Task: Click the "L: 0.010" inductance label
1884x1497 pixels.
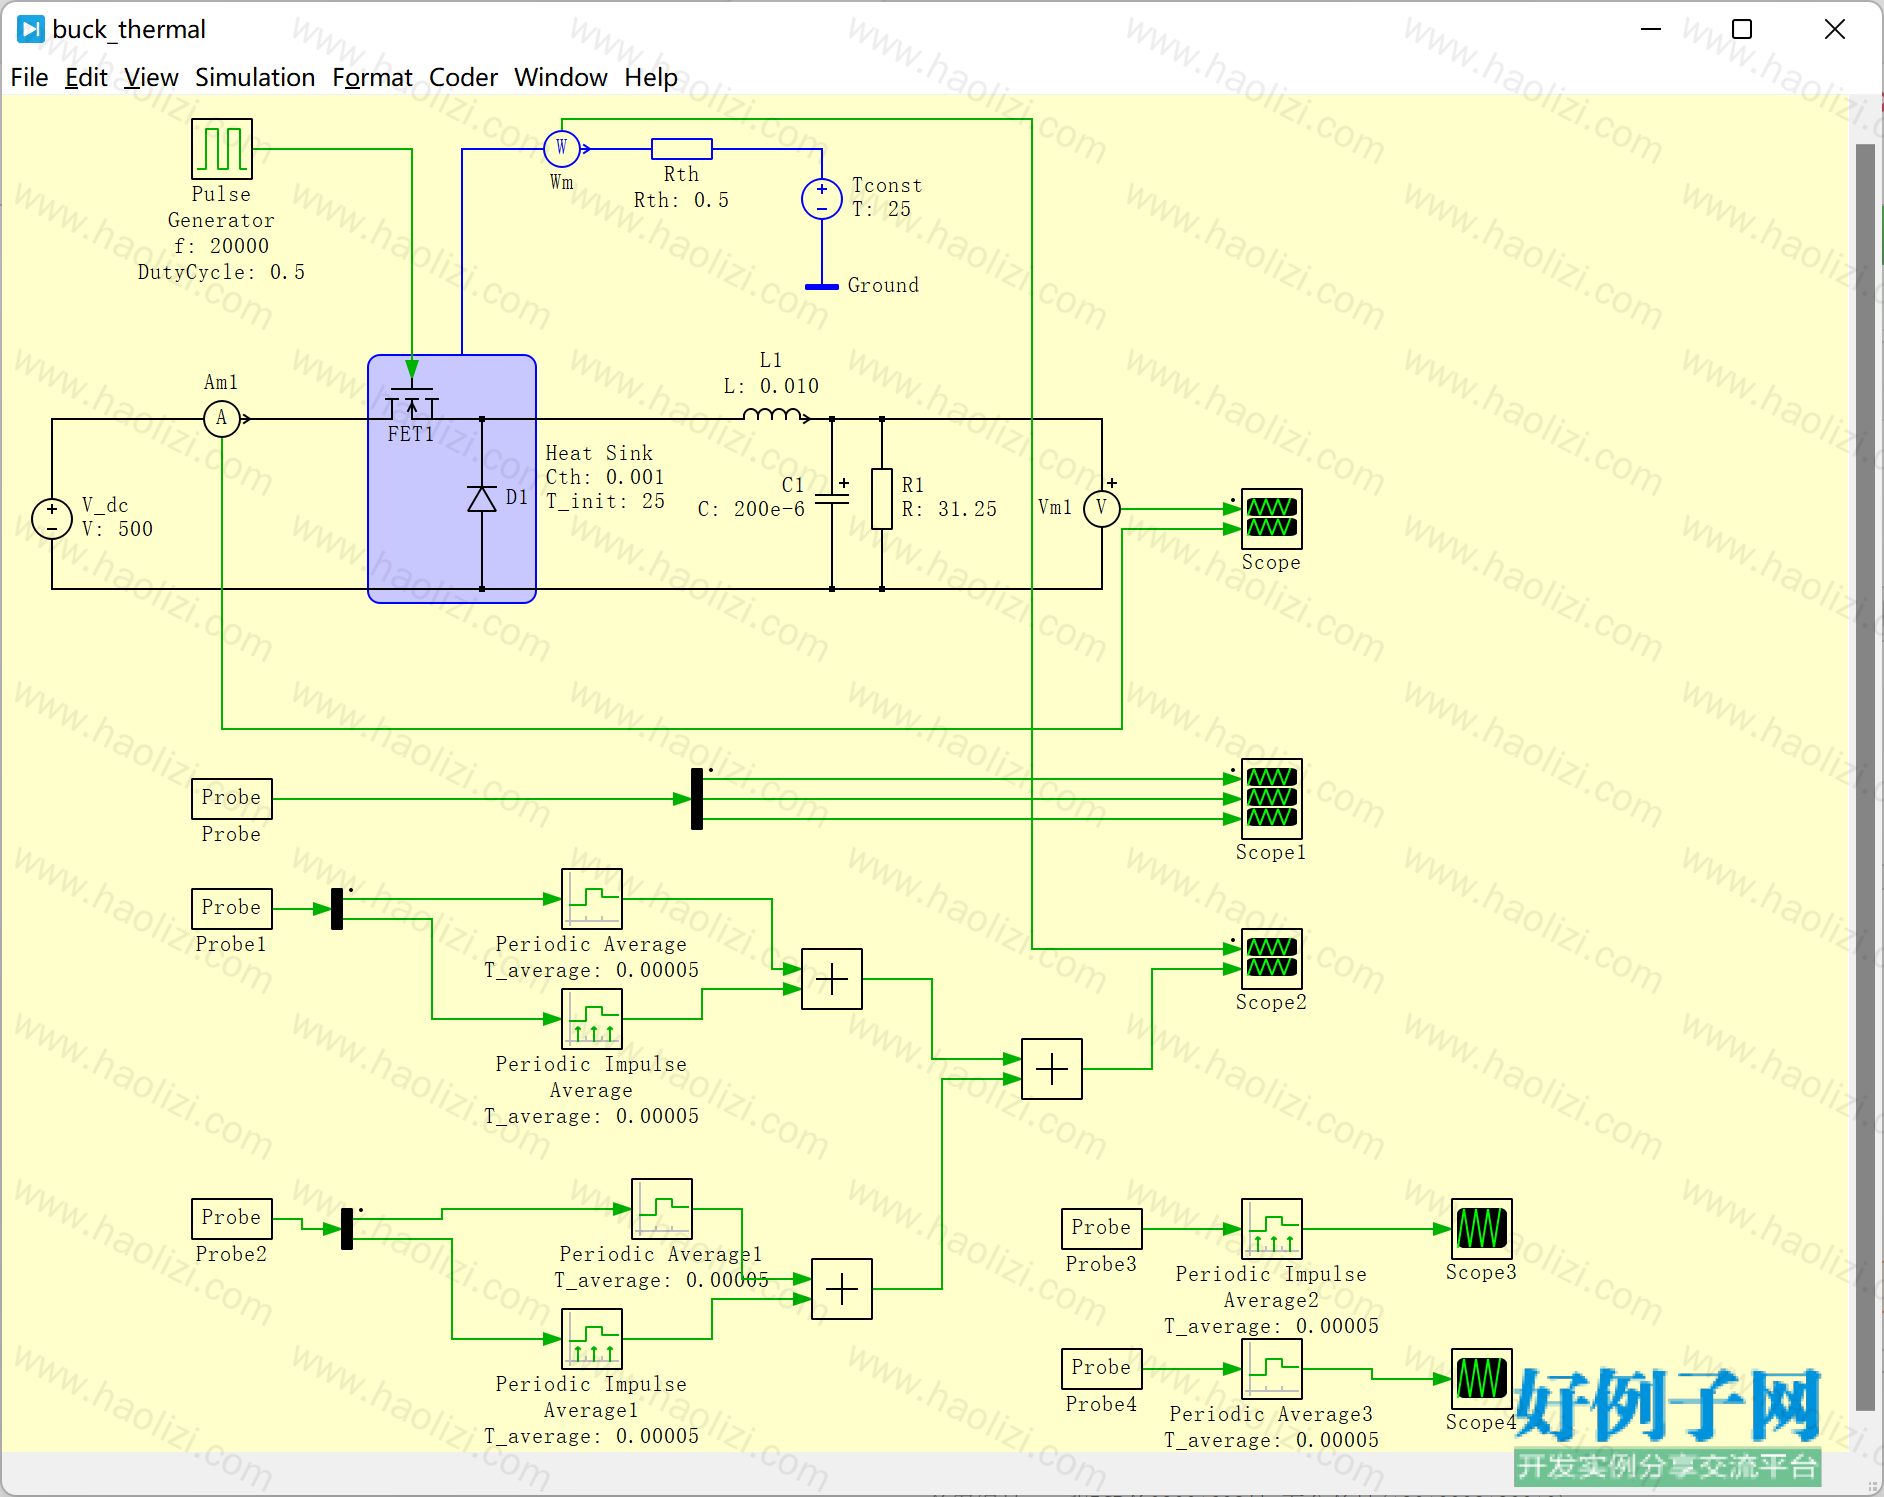Action: click(771, 386)
